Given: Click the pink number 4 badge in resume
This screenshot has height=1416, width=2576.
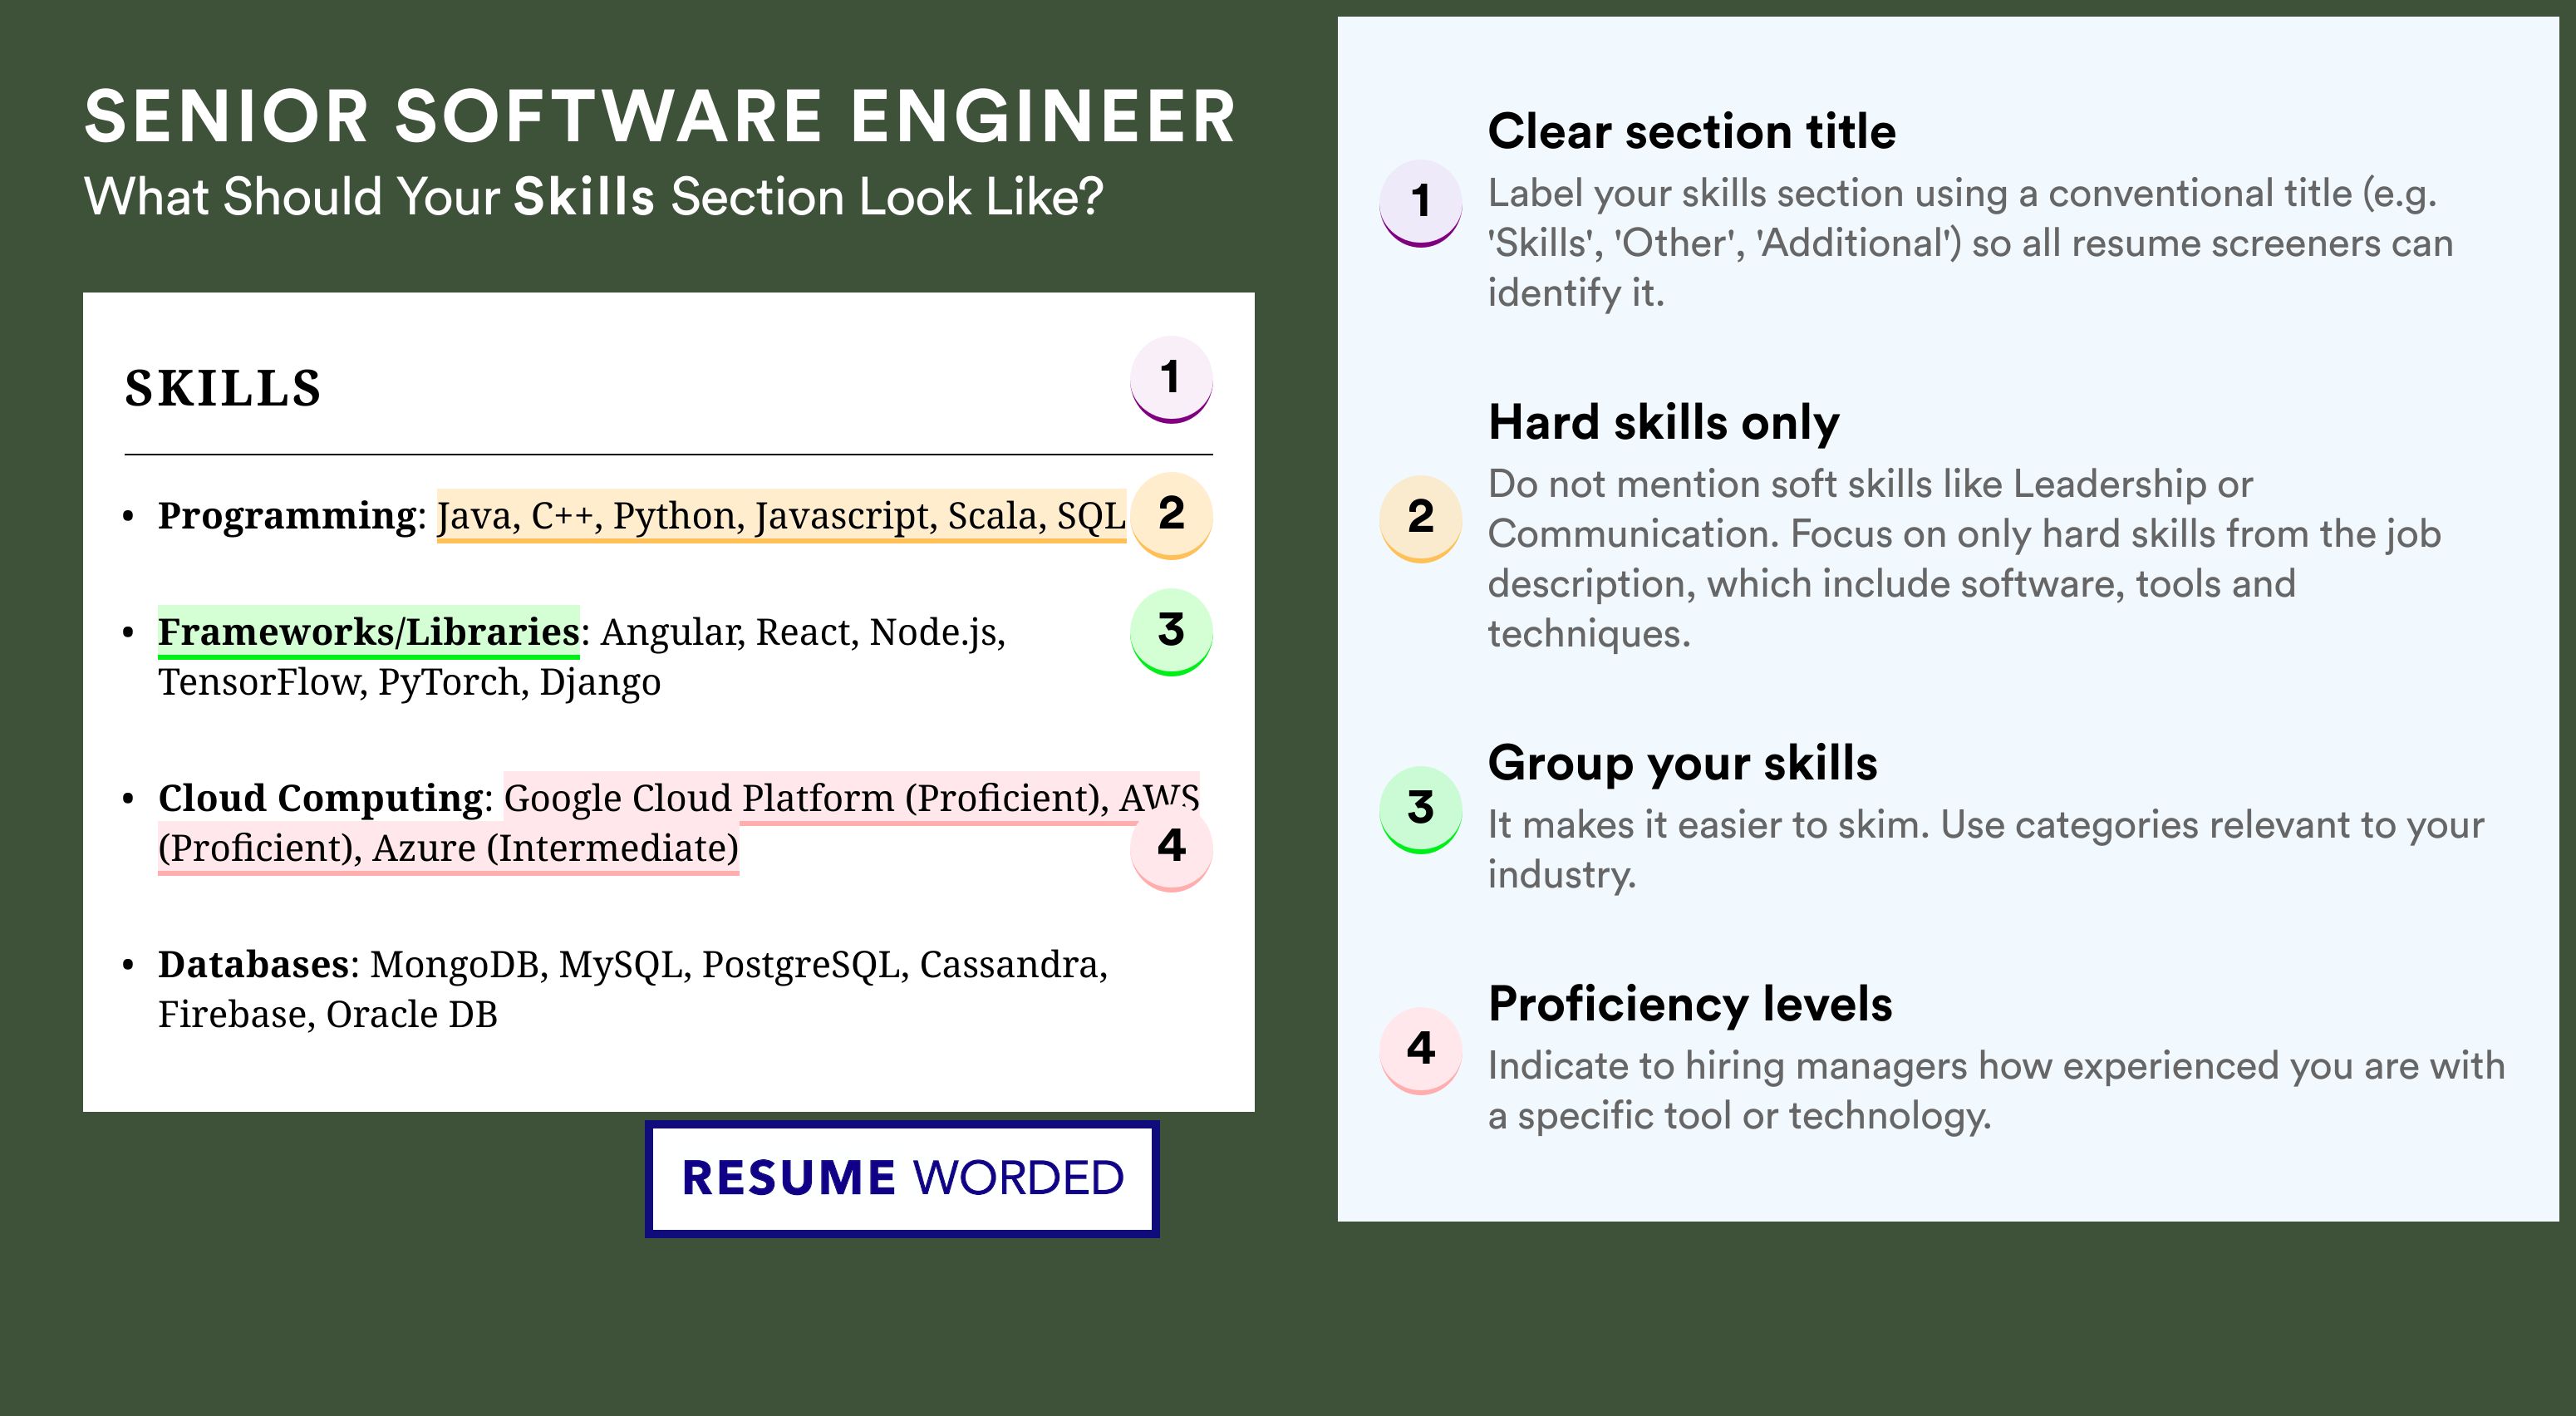Looking at the screenshot, I should click(x=1171, y=848).
